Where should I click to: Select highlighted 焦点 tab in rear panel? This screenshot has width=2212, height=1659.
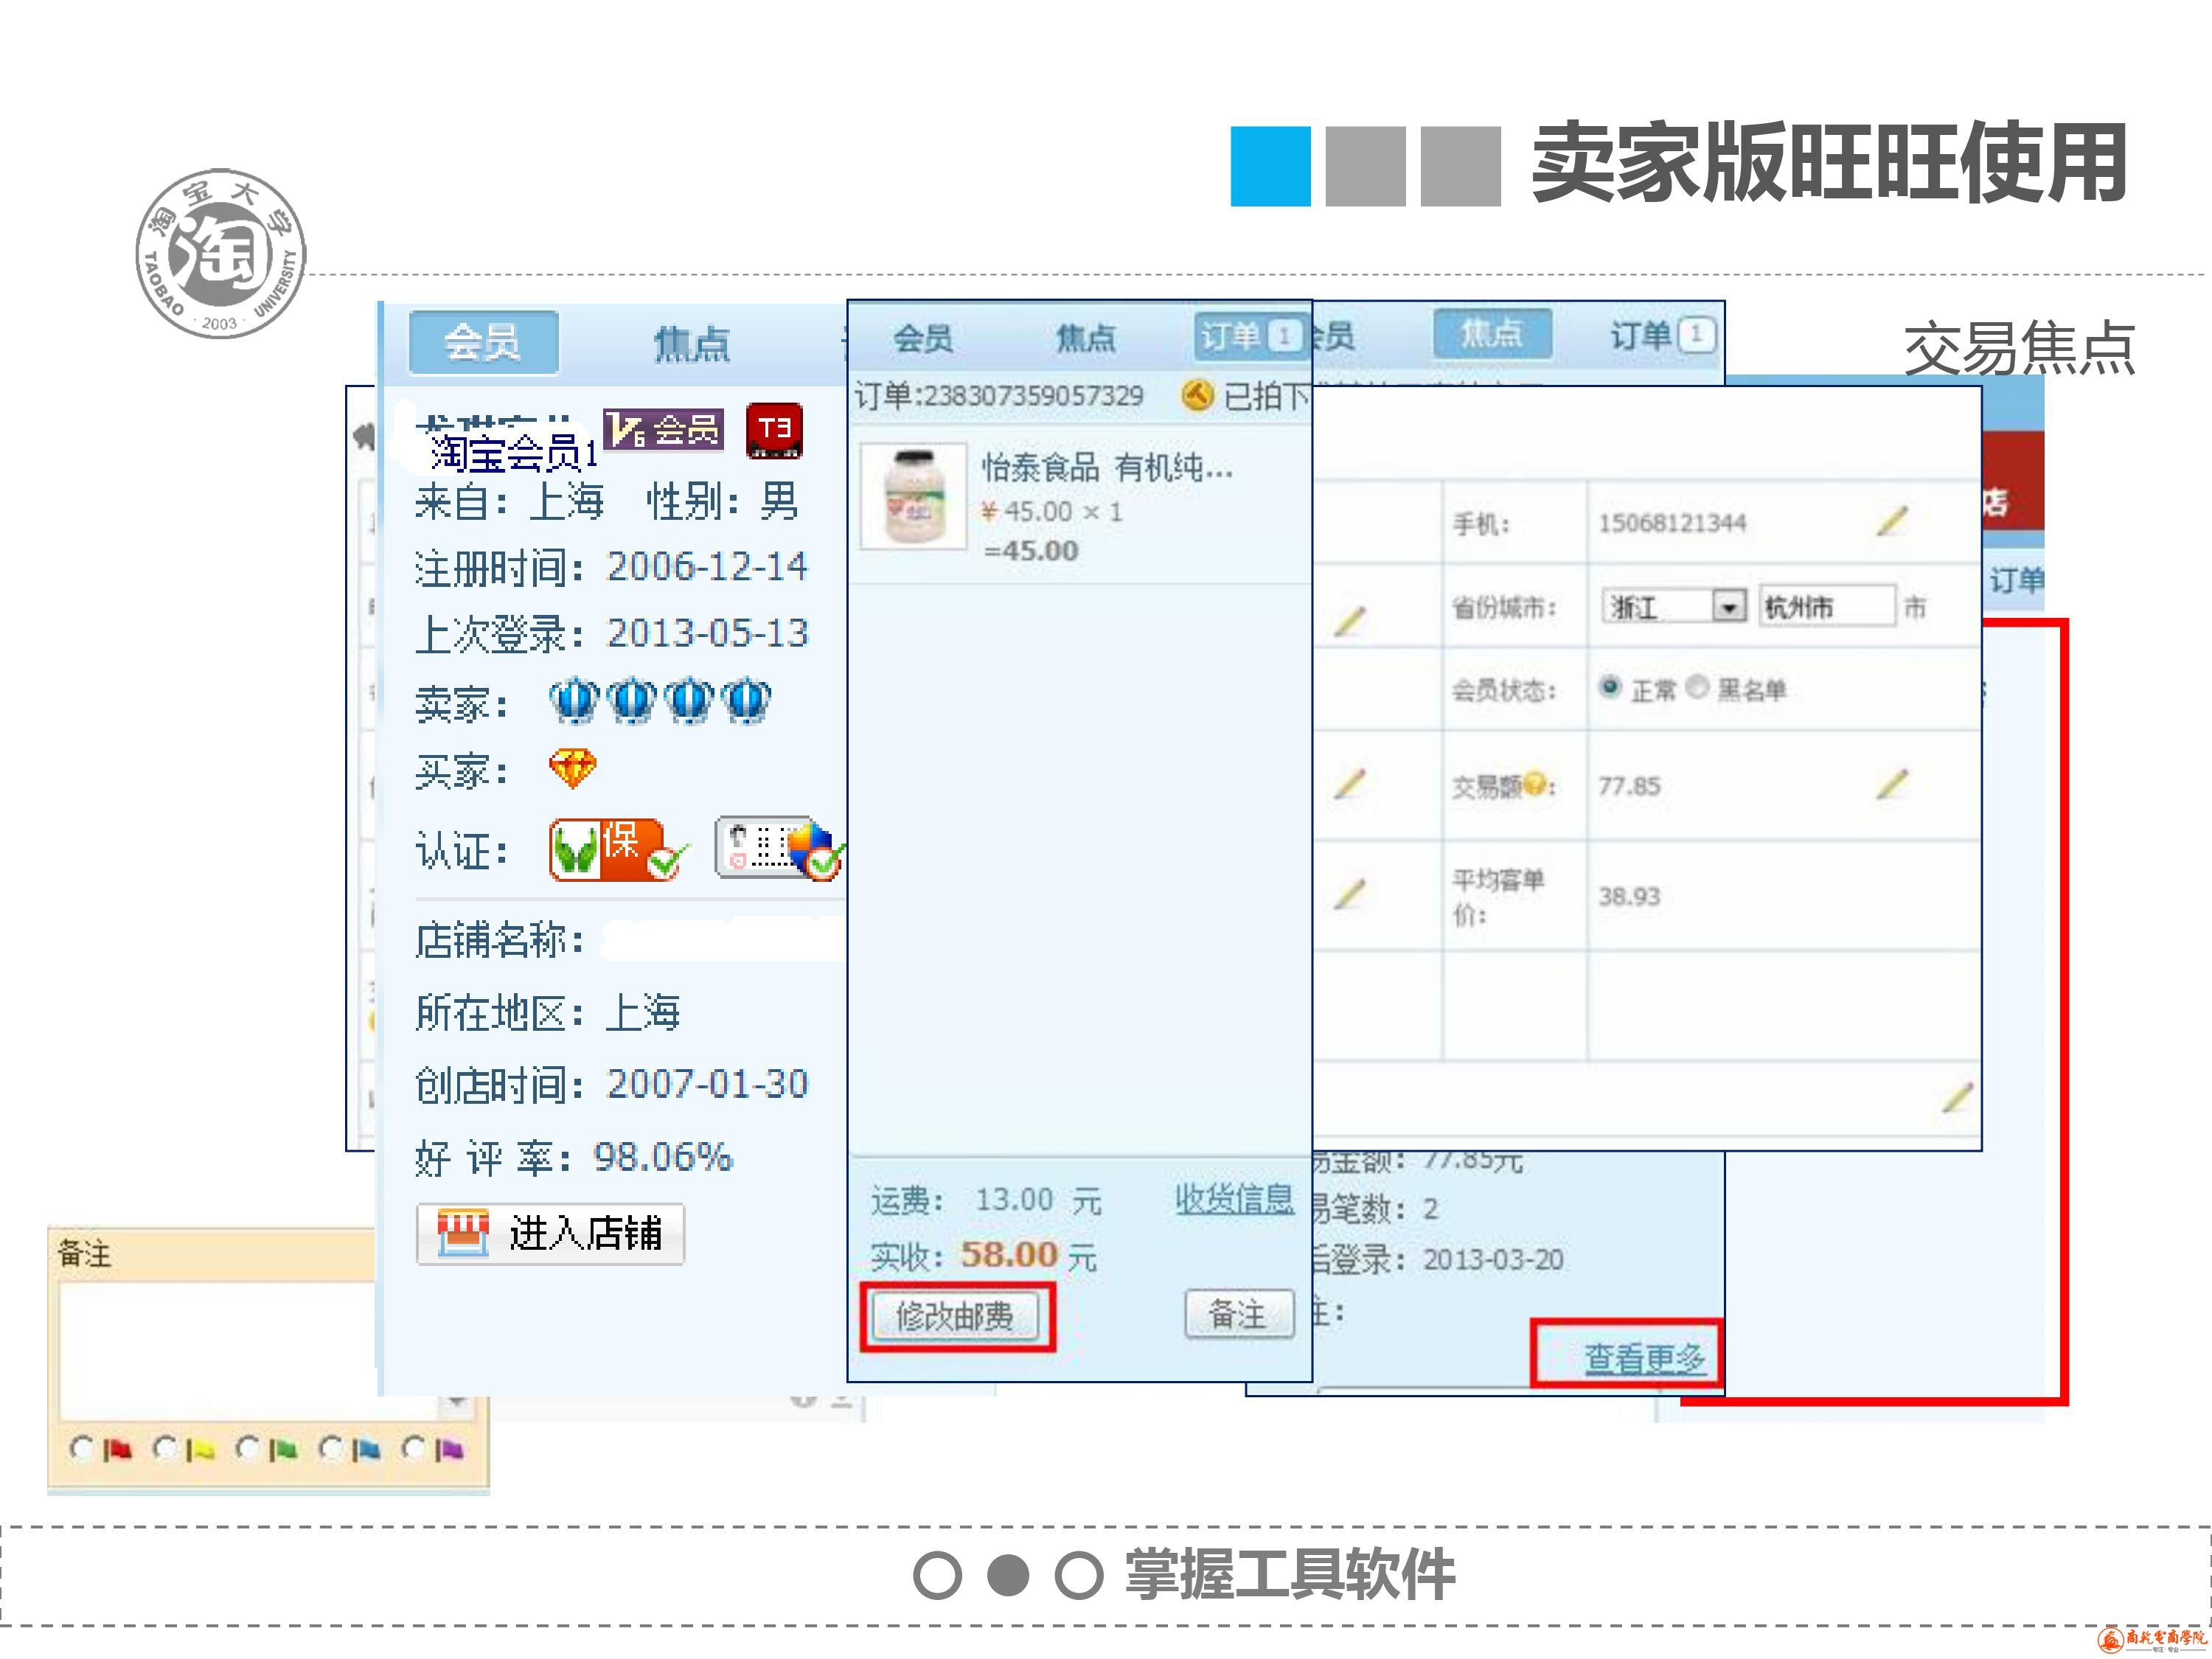point(1492,333)
